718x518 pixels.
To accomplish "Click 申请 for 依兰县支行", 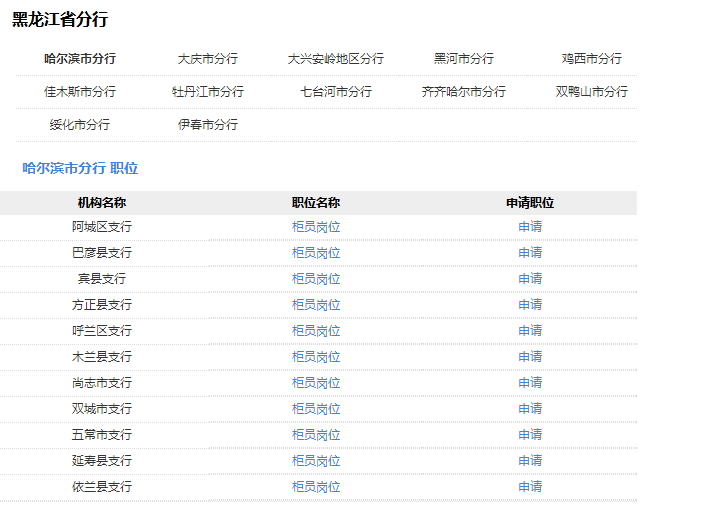I will coord(530,487).
